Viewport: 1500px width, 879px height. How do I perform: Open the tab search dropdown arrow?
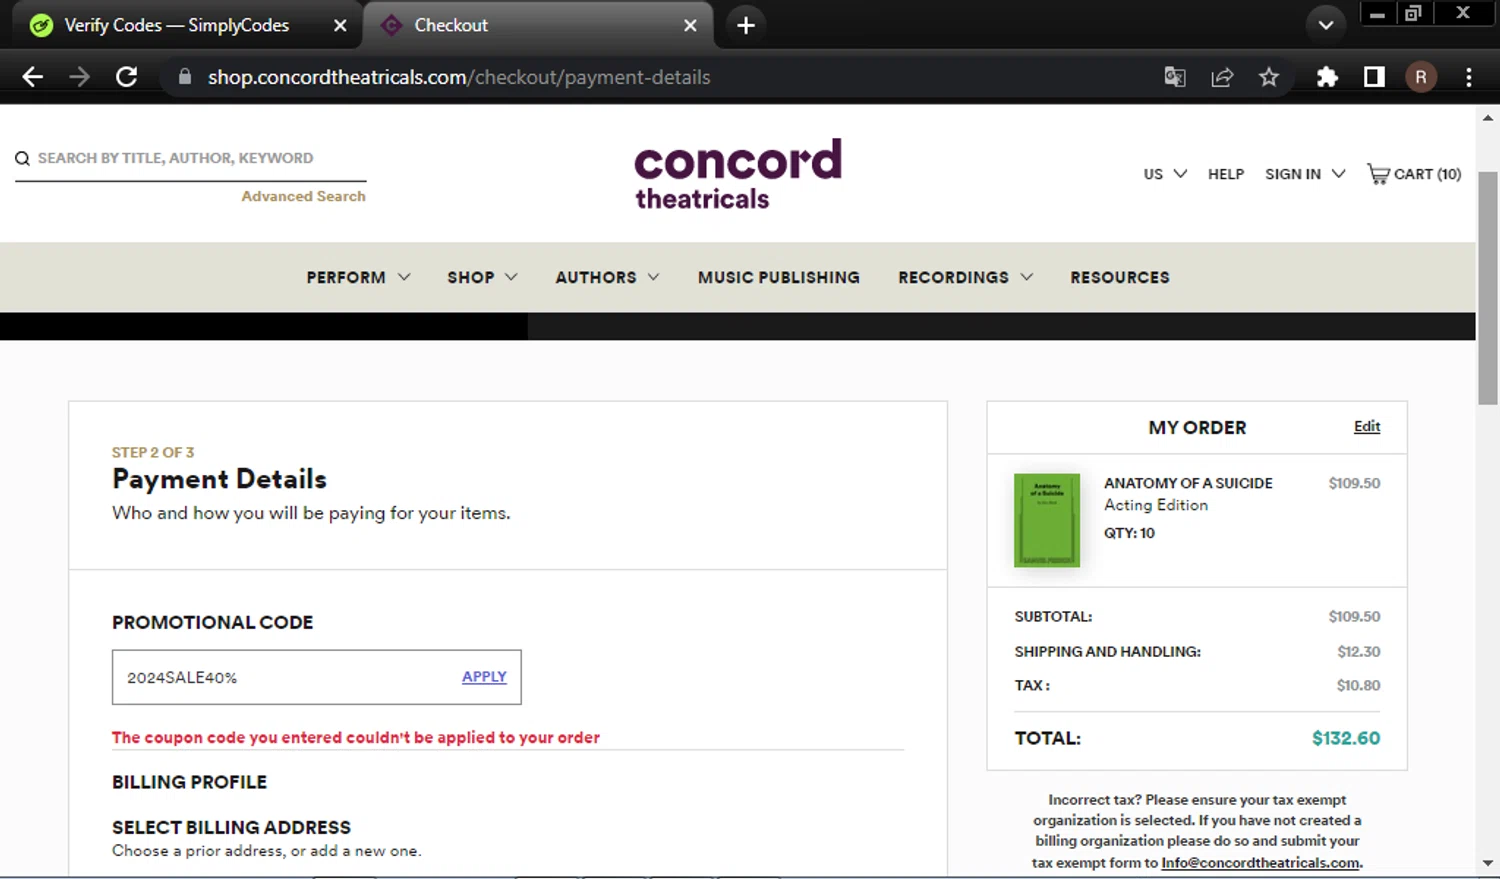point(1326,26)
